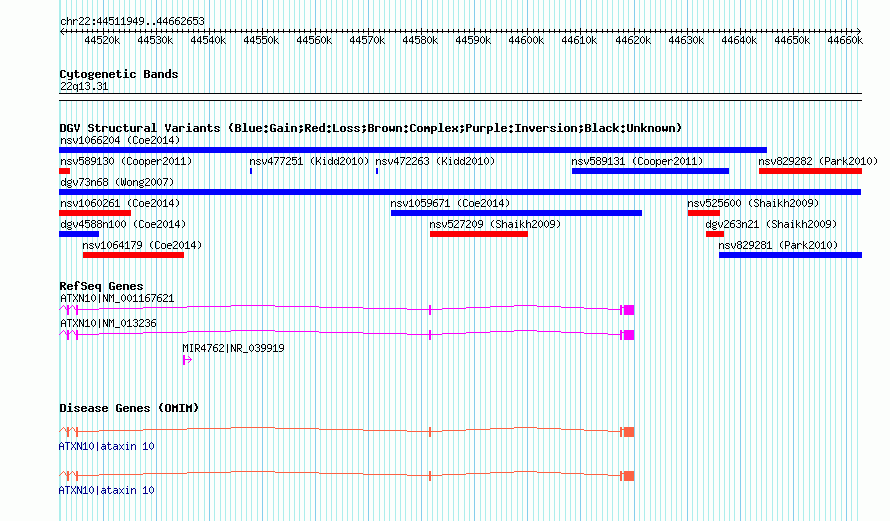The height and width of the screenshot is (521, 890).
Task: Click the ATXN10|NM_013236 transcript label
Action: click(x=108, y=323)
